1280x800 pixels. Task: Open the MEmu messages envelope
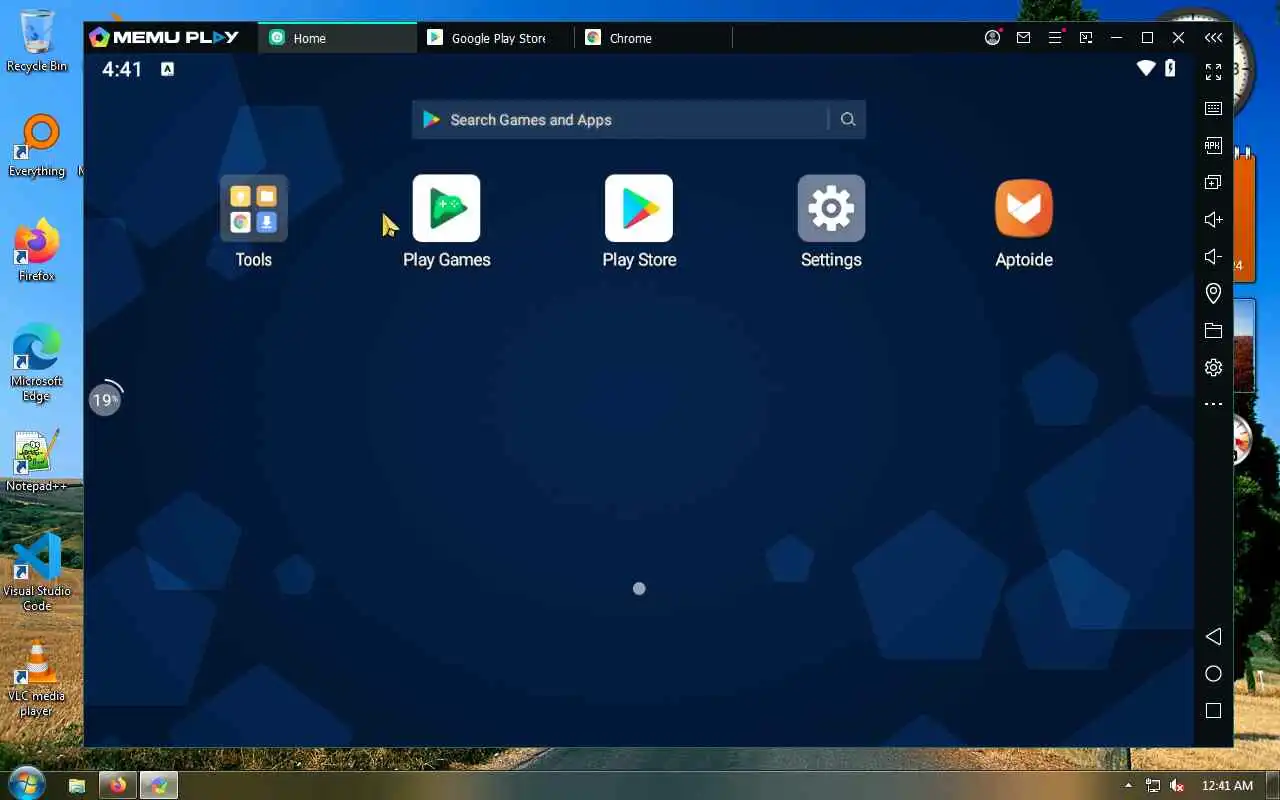point(1023,38)
